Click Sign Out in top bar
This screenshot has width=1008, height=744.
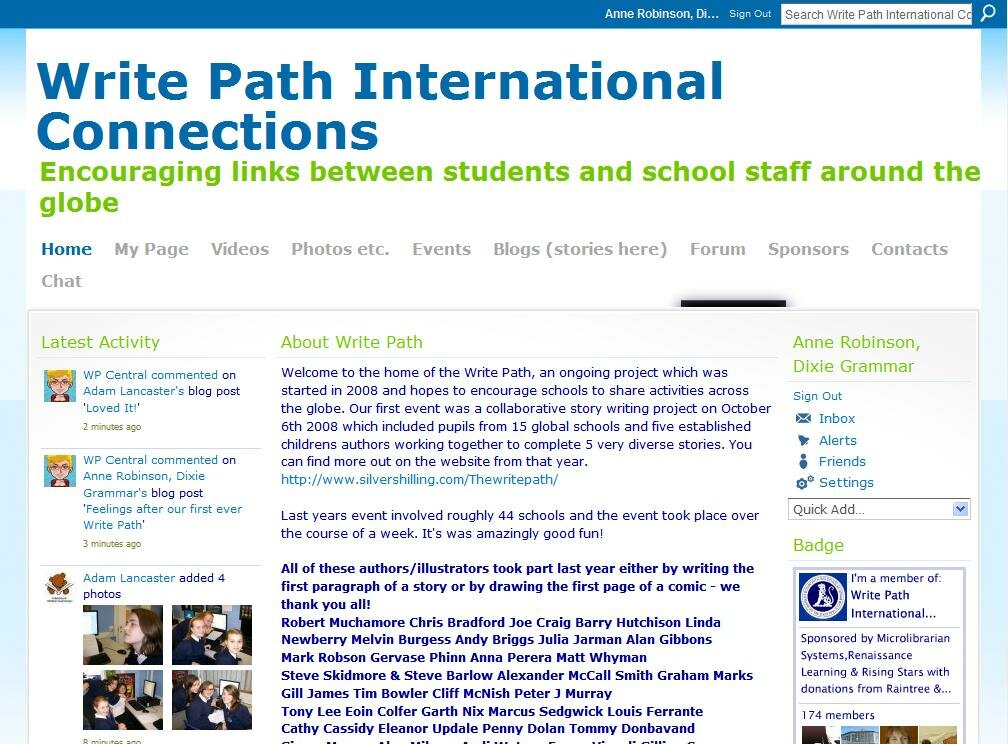tap(750, 14)
